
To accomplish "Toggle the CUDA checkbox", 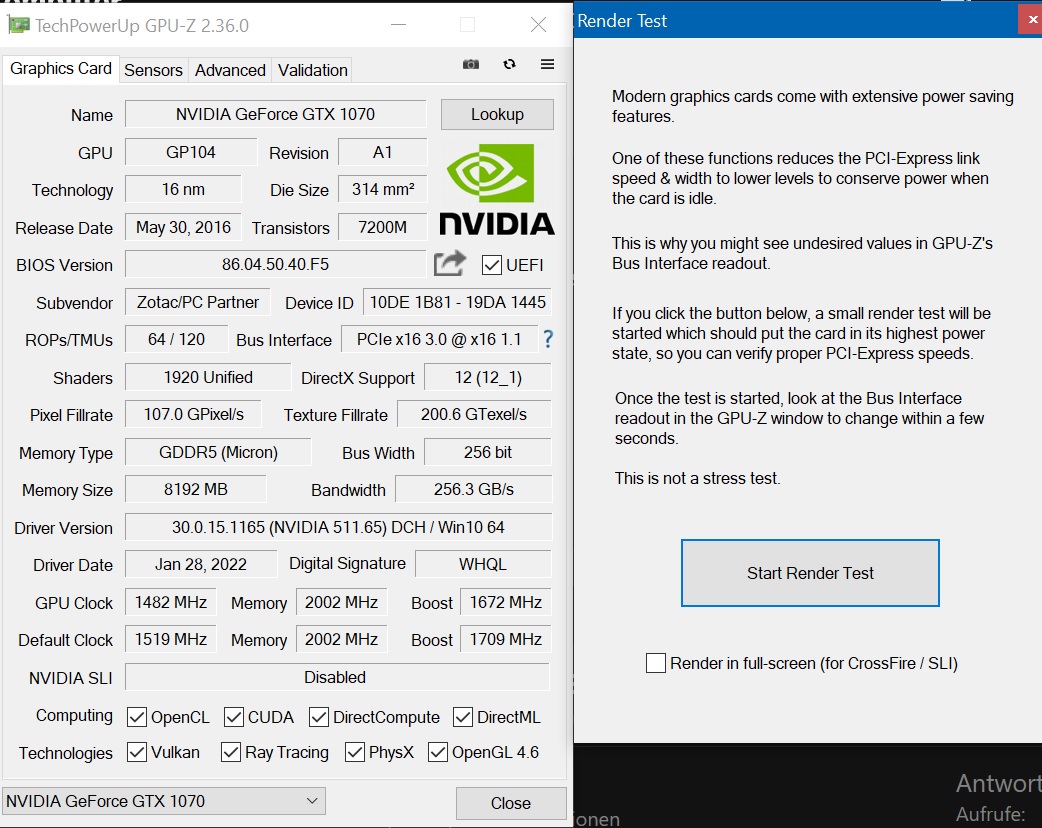I will point(234,717).
